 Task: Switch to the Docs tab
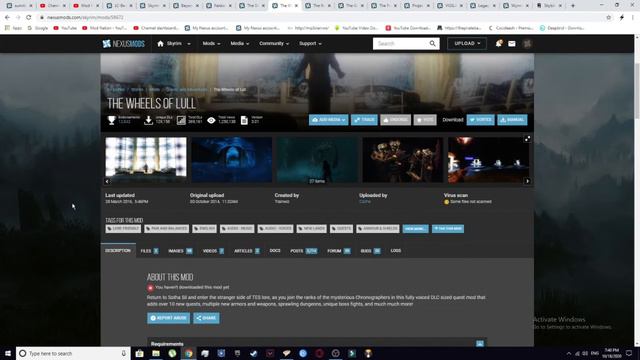point(275,251)
